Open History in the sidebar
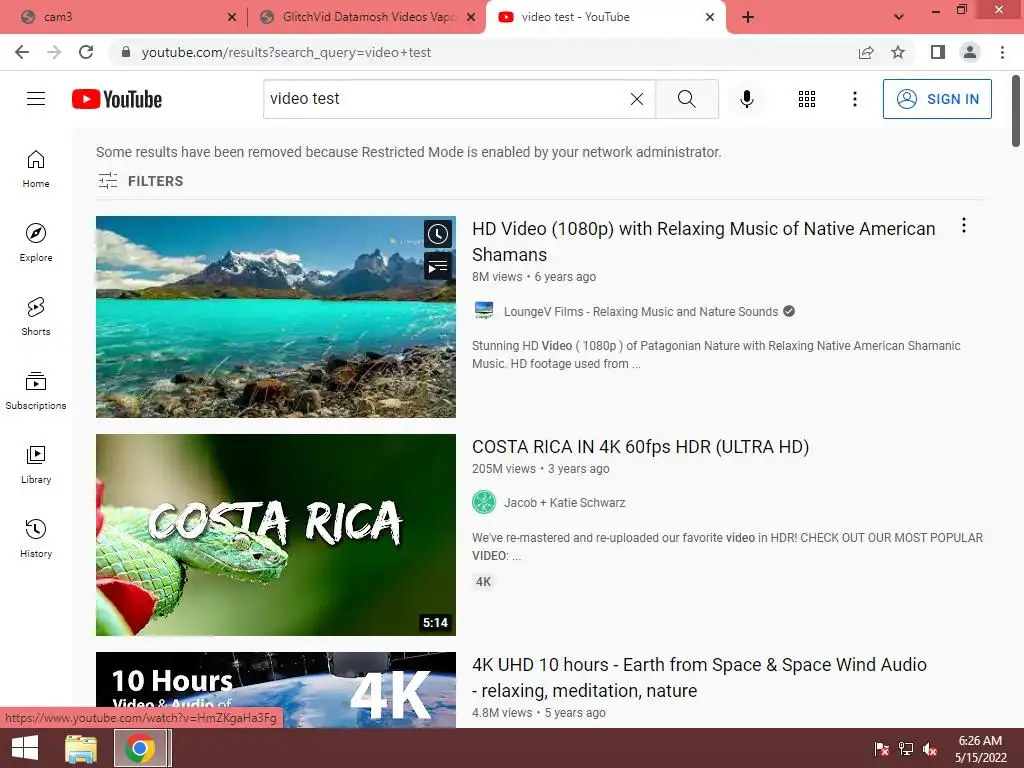This screenshot has height=768, width=1024. [36, 538]
